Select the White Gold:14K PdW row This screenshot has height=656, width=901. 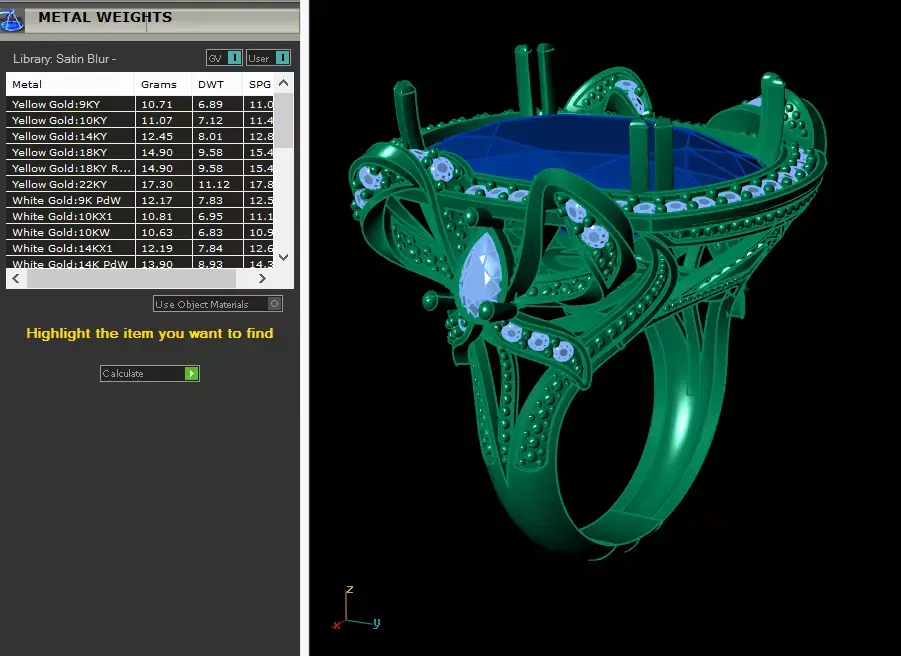click(x=140, y=263)
